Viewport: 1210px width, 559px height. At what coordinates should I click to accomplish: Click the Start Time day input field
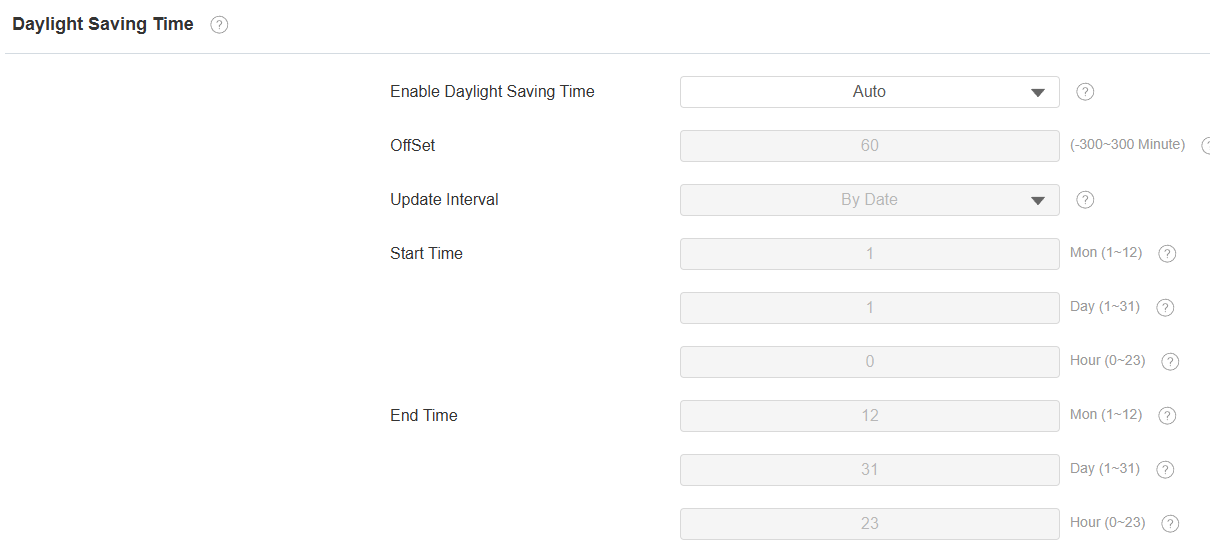point(869,308)
